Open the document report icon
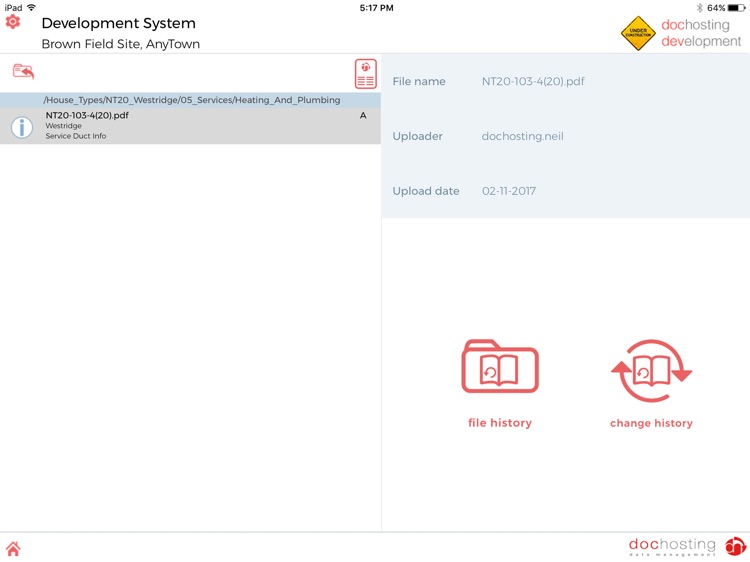This screenshot has height=562, width=750. 365,74
